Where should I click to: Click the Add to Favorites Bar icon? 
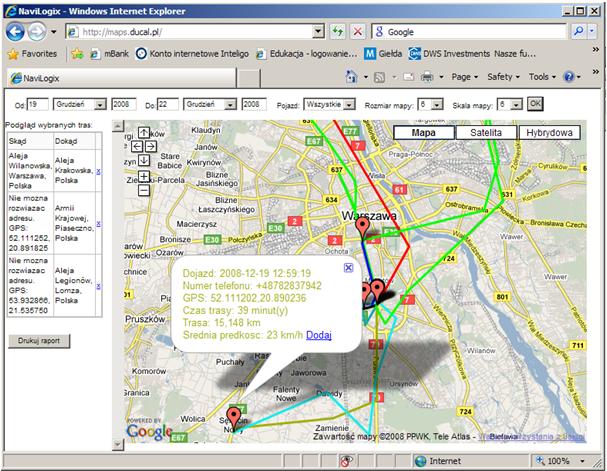(77, 54)
